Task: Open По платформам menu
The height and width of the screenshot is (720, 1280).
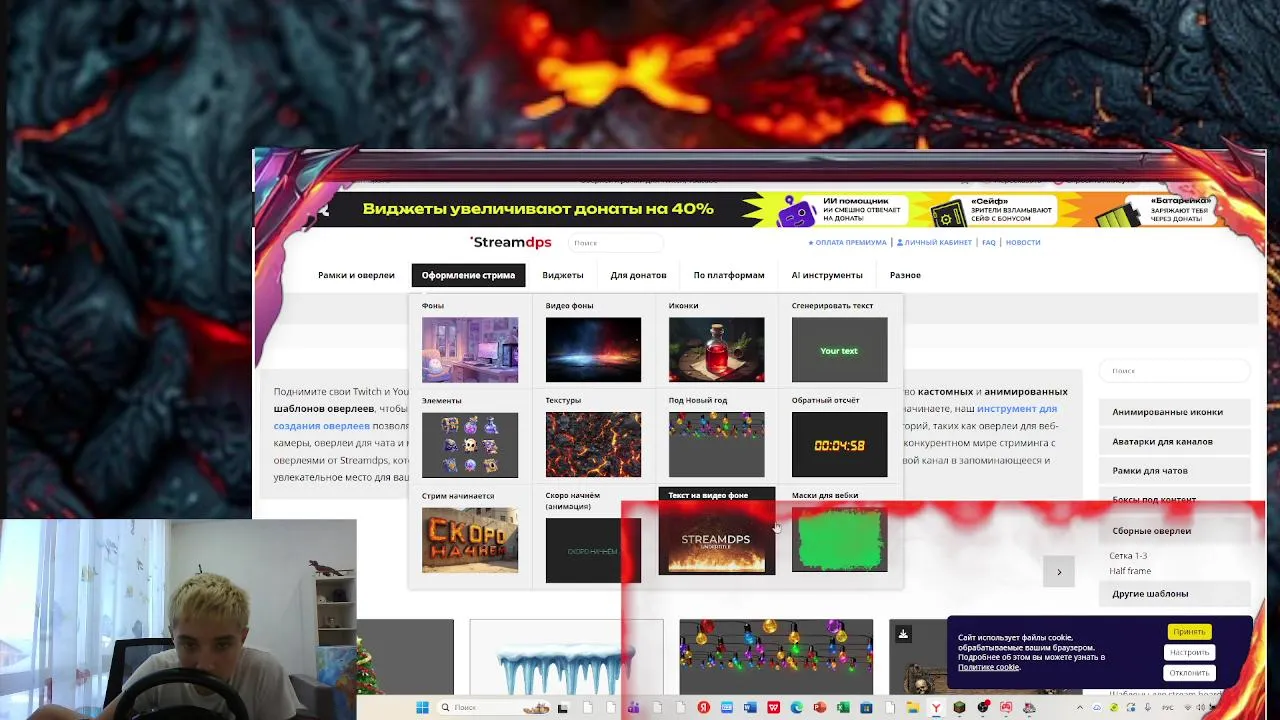Action: (729, 275)
